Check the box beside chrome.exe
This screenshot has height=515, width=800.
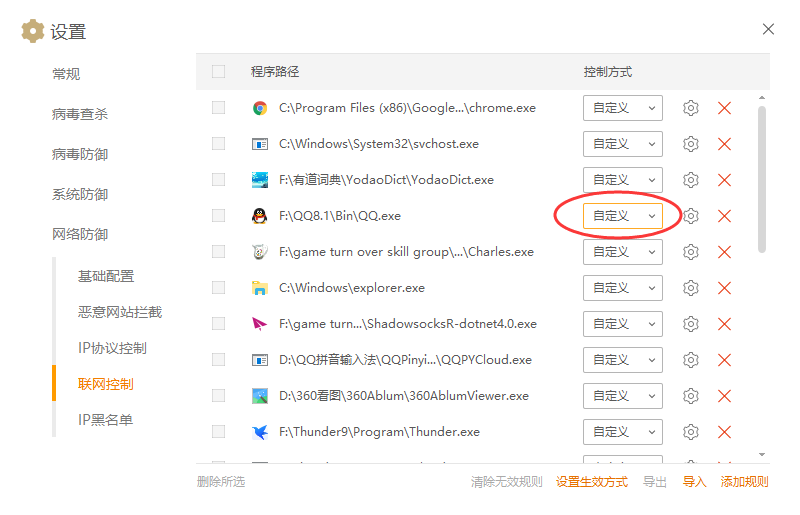[x=218, y=108]
